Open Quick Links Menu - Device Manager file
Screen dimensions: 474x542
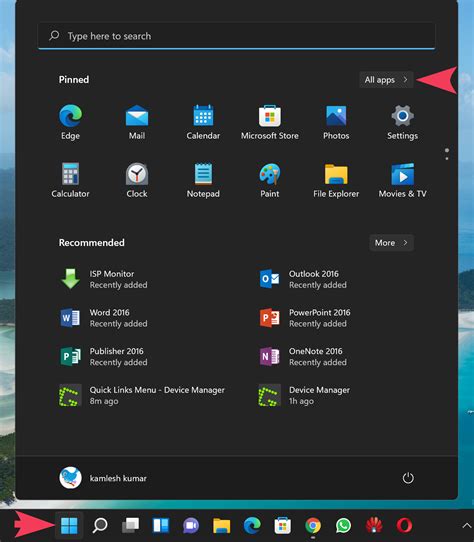coord(142,395)
